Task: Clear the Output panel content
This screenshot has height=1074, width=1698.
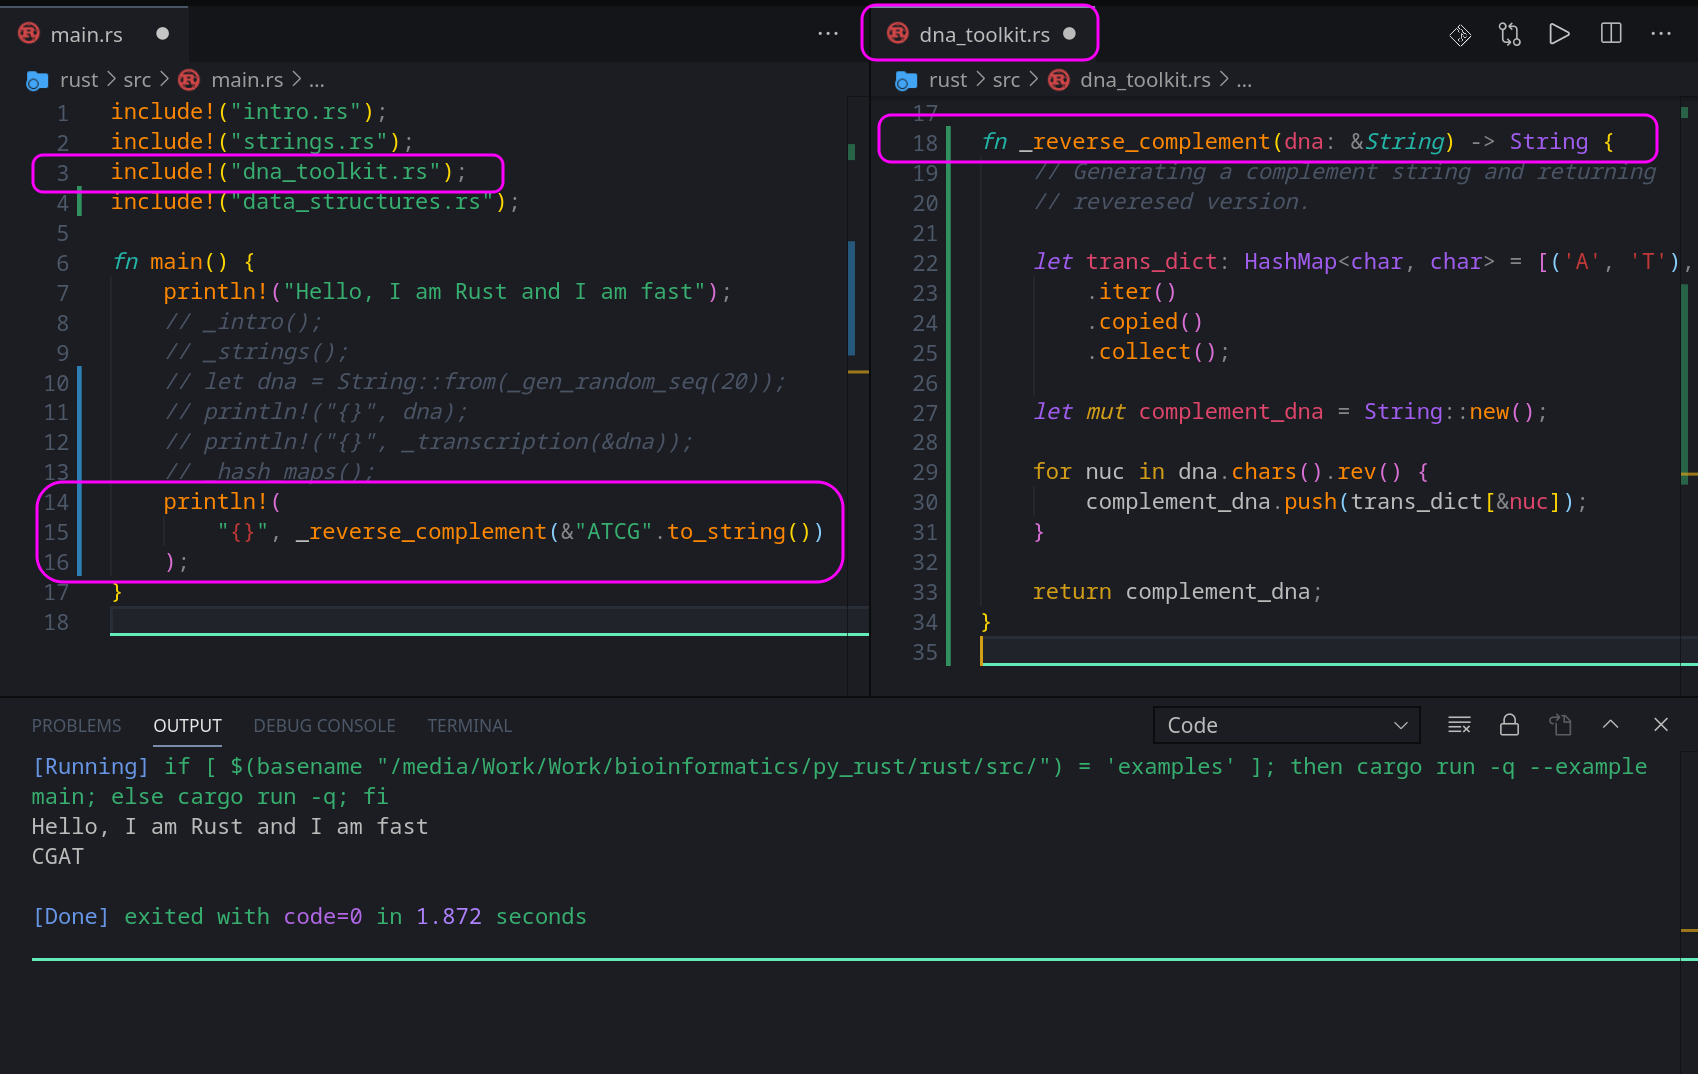Action: (1459, 724)
